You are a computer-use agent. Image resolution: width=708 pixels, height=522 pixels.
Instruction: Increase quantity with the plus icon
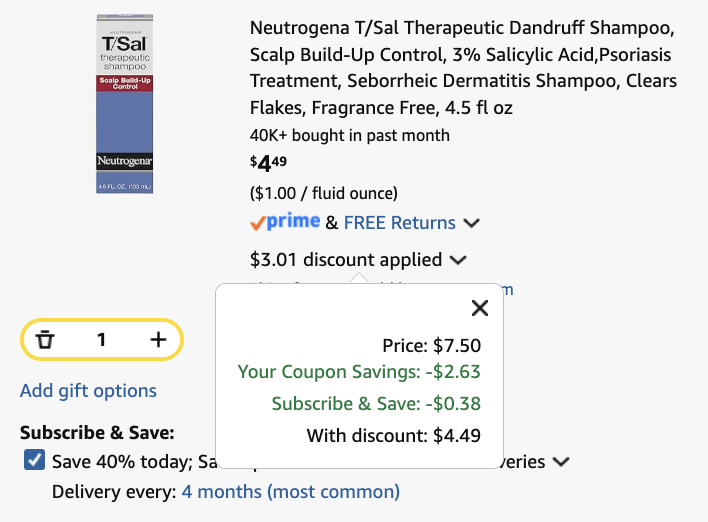point(158,340)
